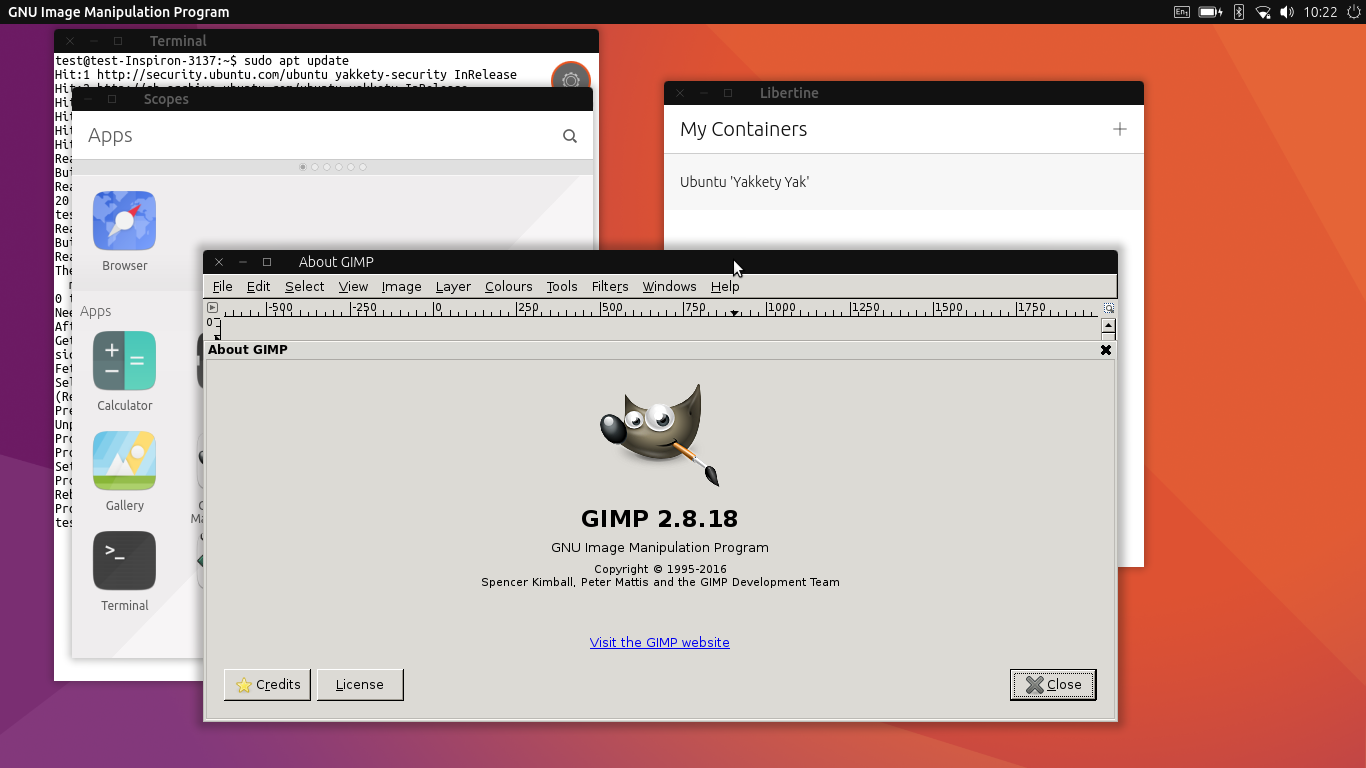Screen dimensions: 1366x768
Task: Open the Layer menu
Action: point(453,286)
